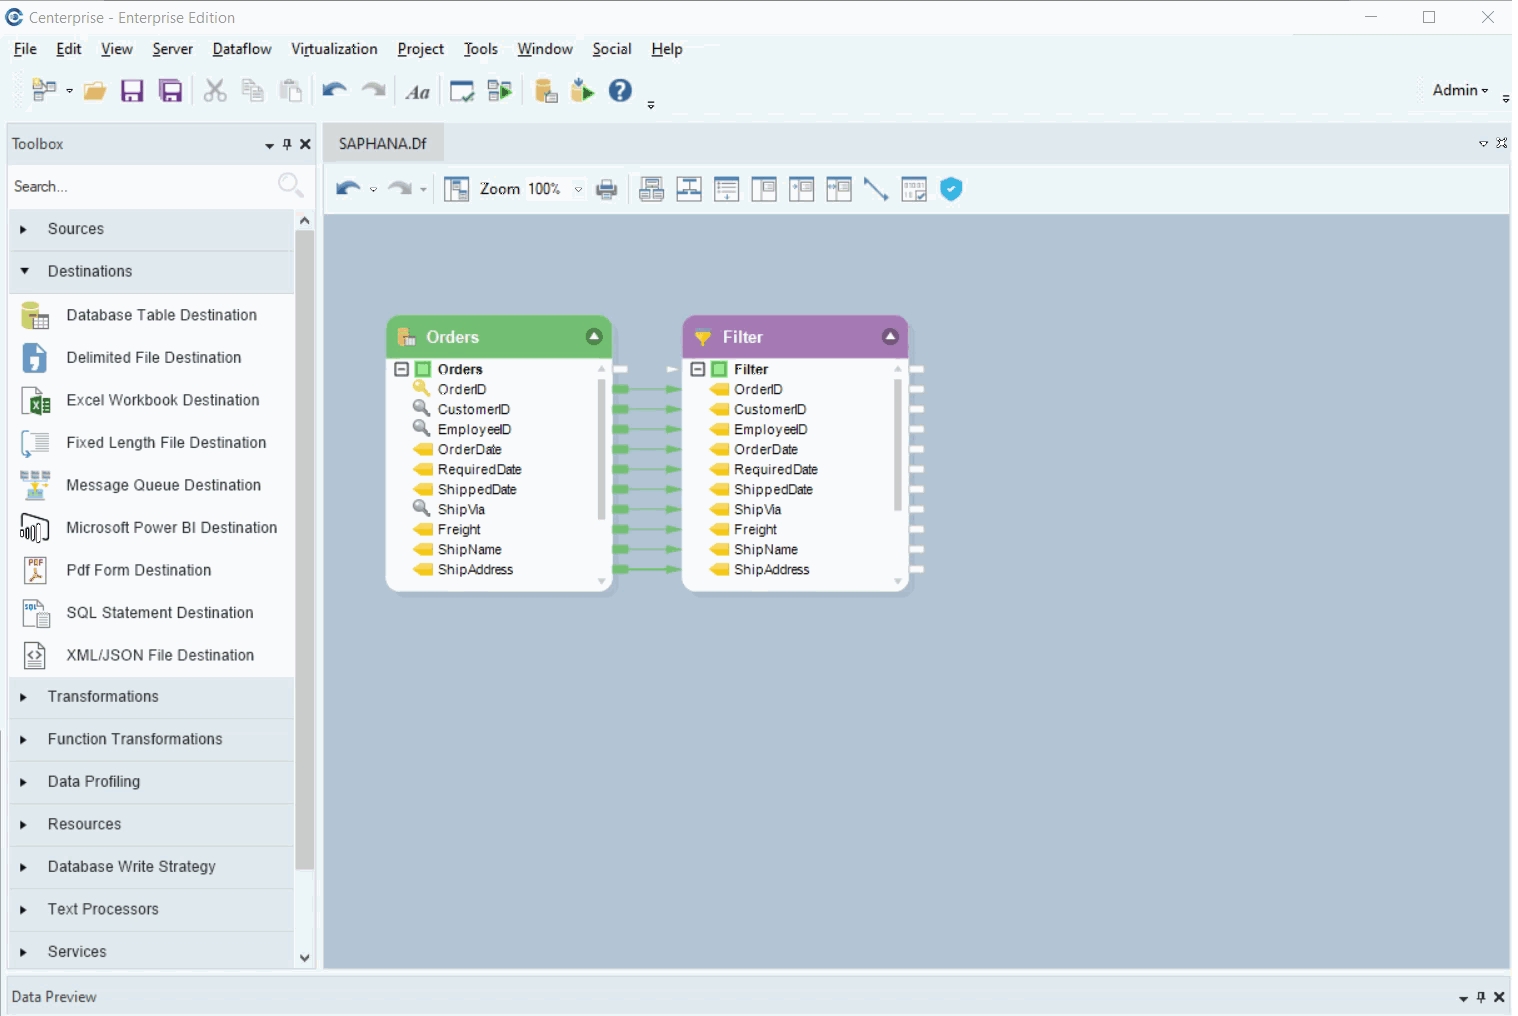Select the Microsoft Power BI Destination tool

(171, 528)
